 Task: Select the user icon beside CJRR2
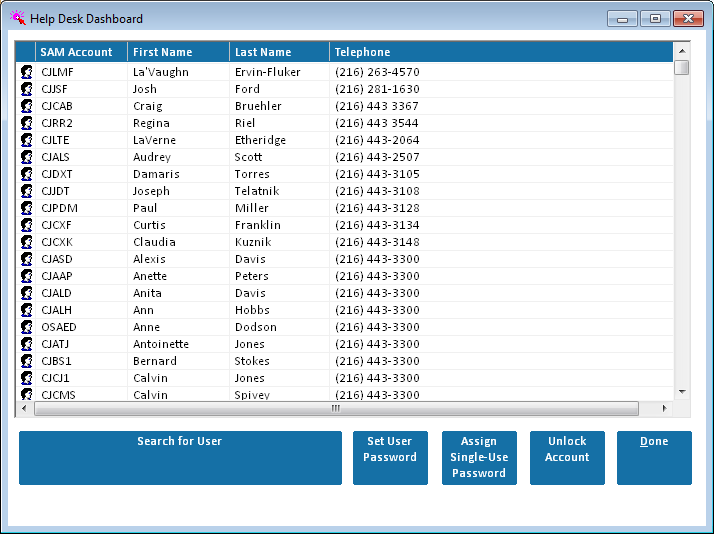click(x=26, y=123)
